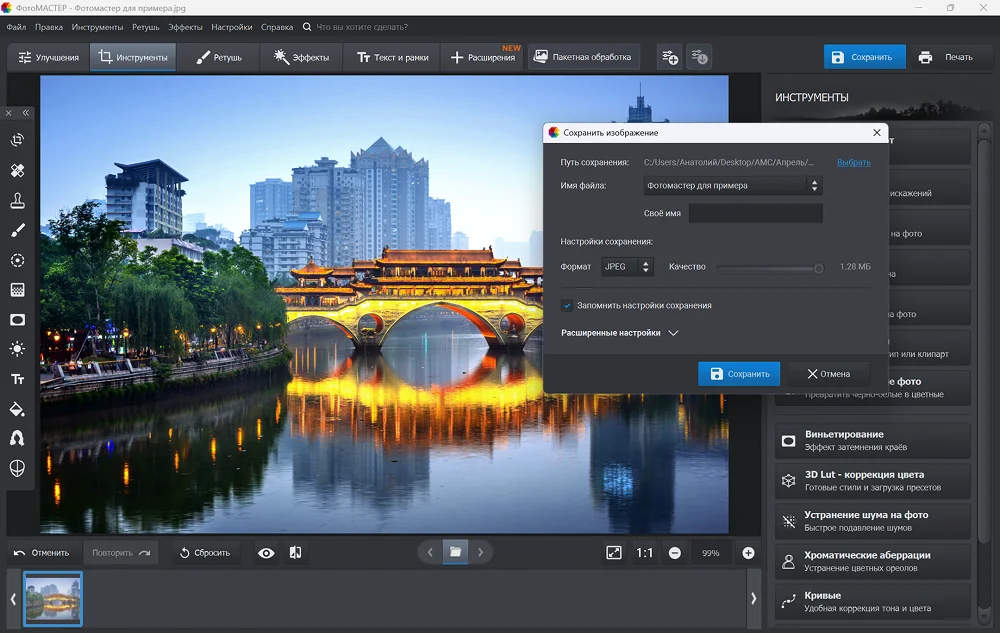Click the fit-to-screen expand icon
This screenshot has height=633, width=1000.
(x=614, y=553)
